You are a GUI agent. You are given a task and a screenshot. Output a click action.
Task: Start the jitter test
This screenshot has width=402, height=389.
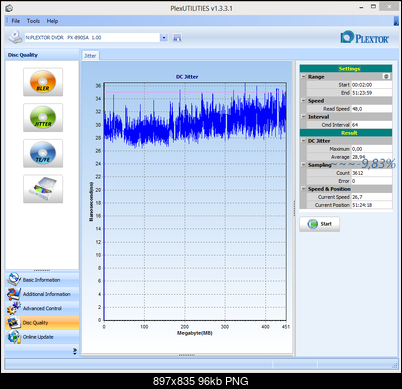click(x=319, y=224)
